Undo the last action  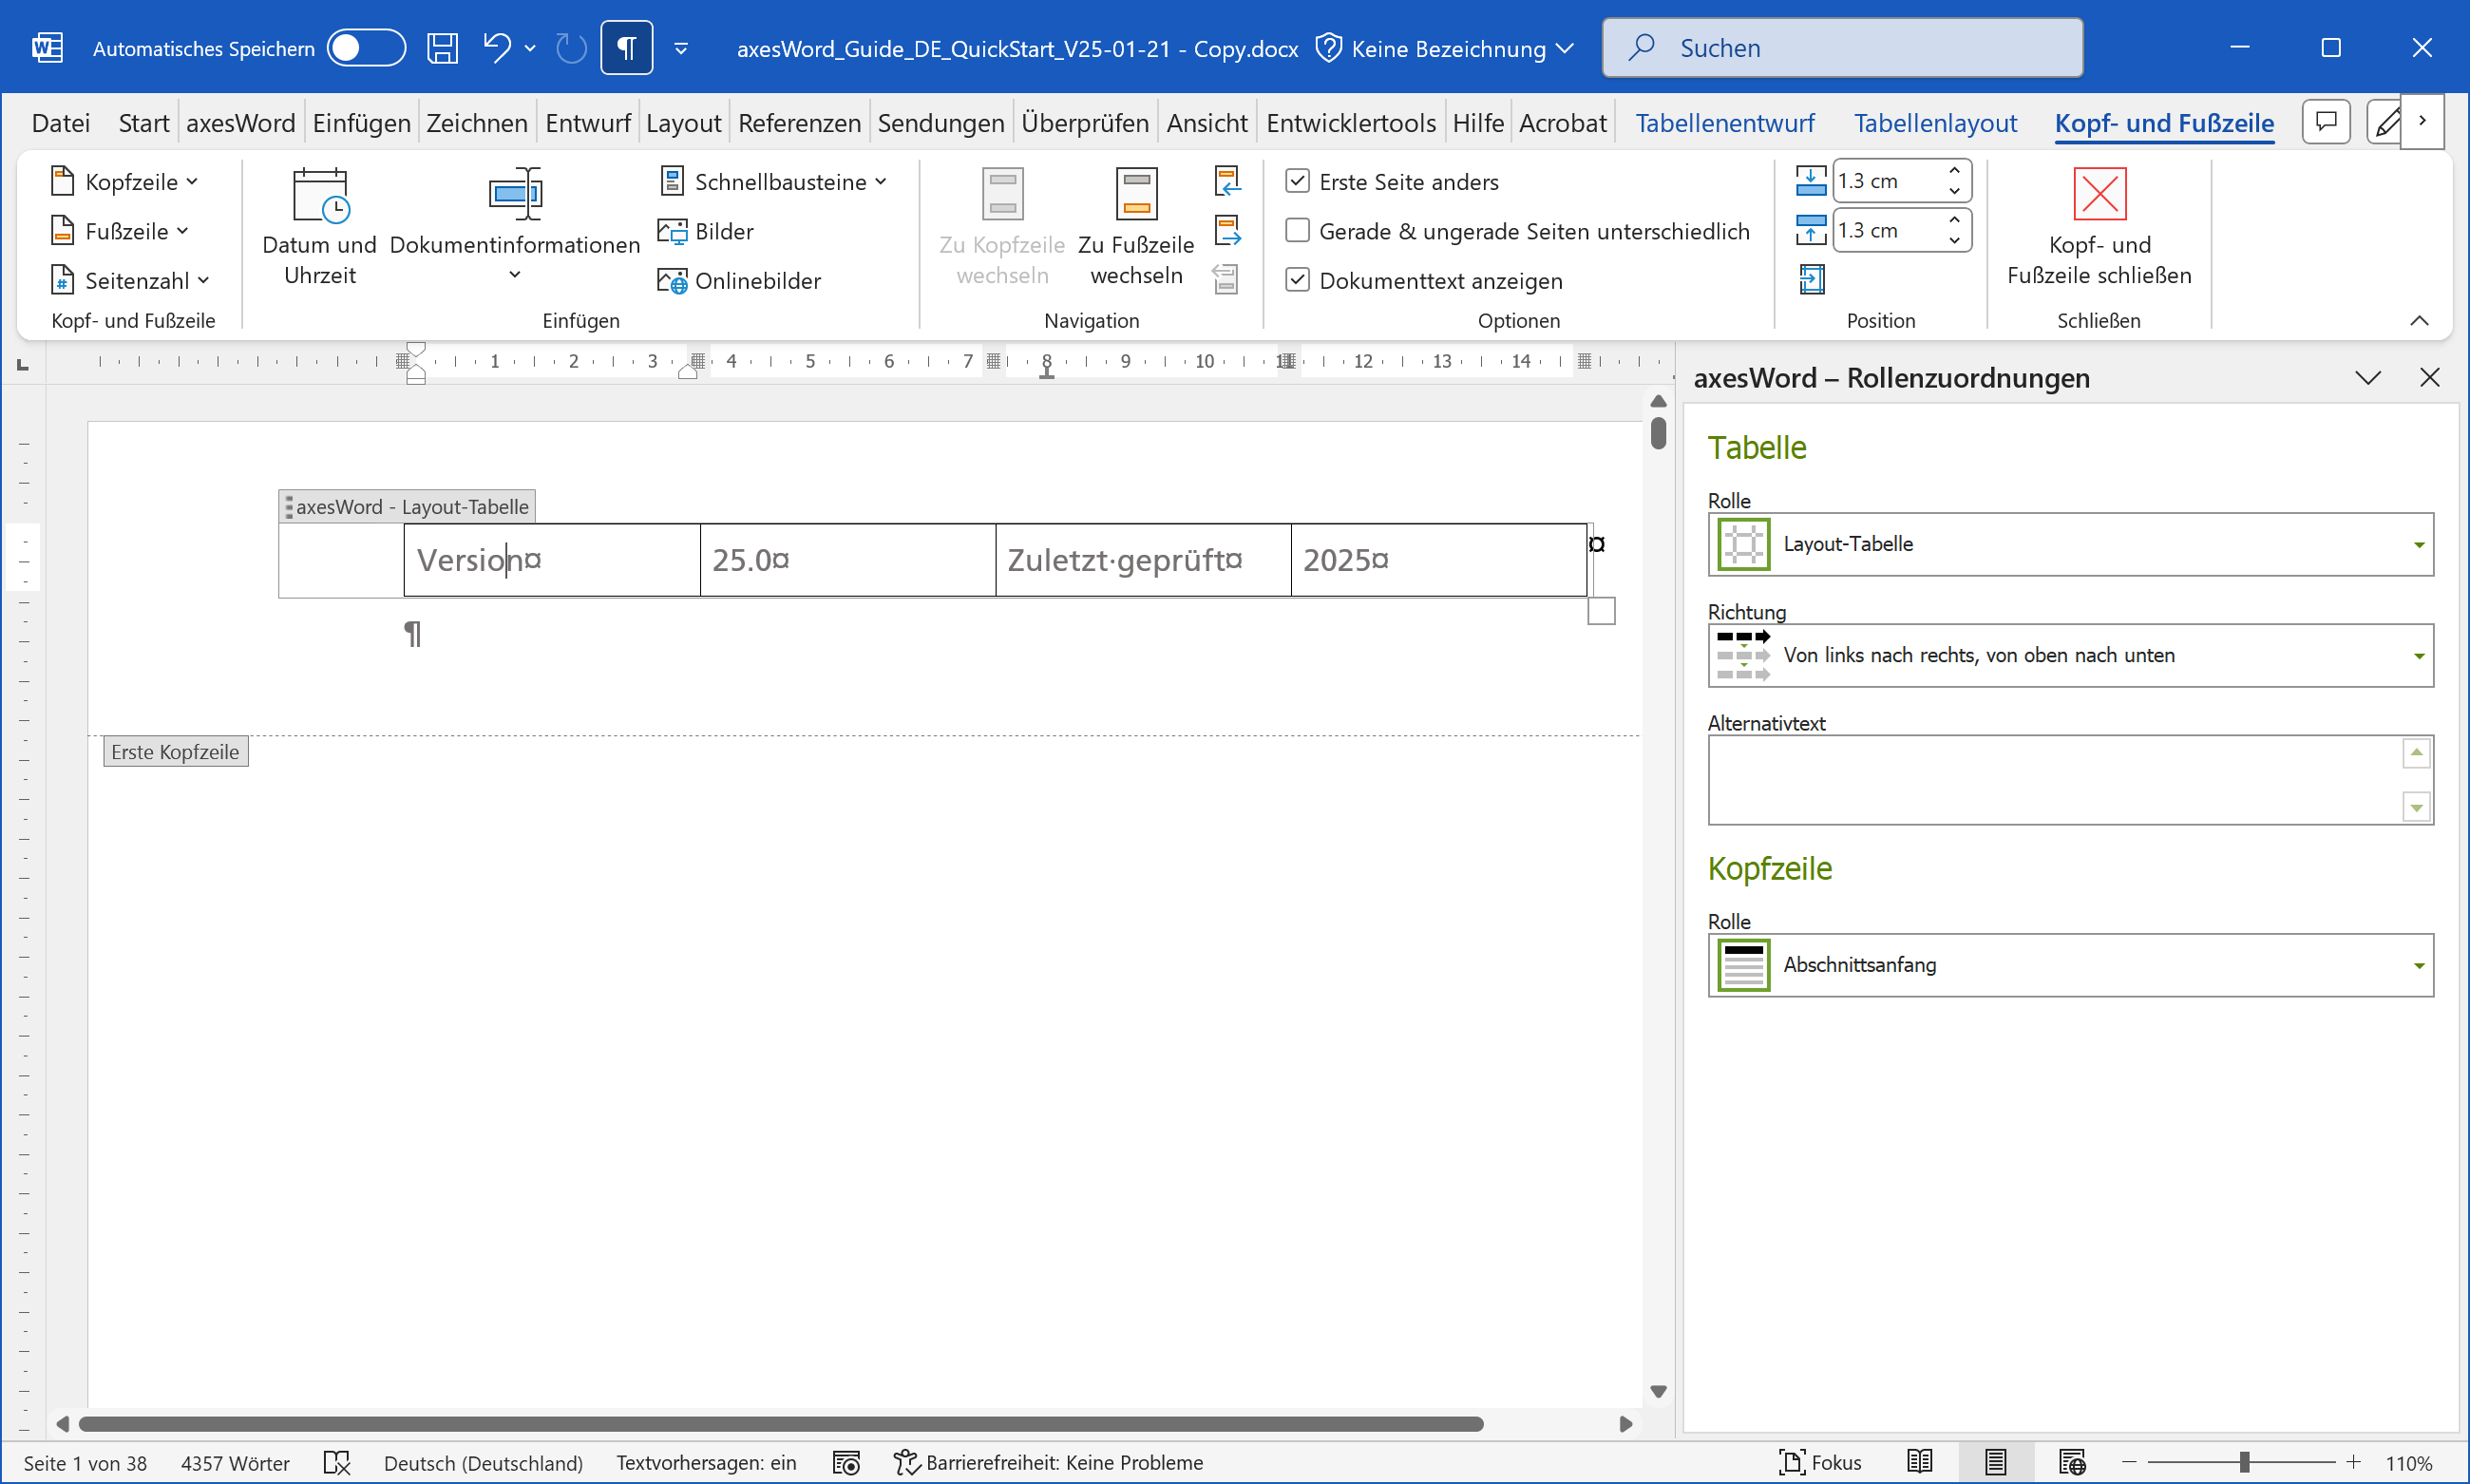click(496, 48)
